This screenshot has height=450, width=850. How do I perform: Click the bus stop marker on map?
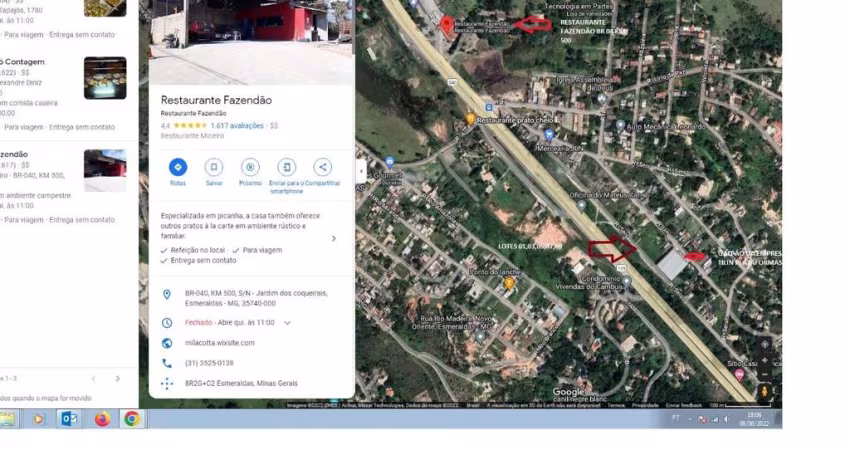tap(489, 107)
